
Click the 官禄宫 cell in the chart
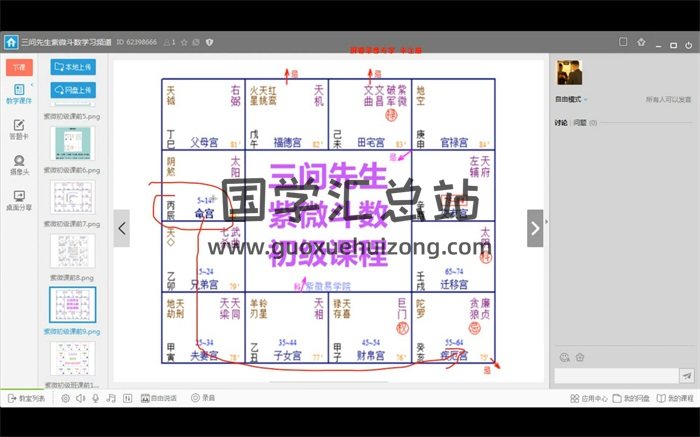click(x=454, y=114)
